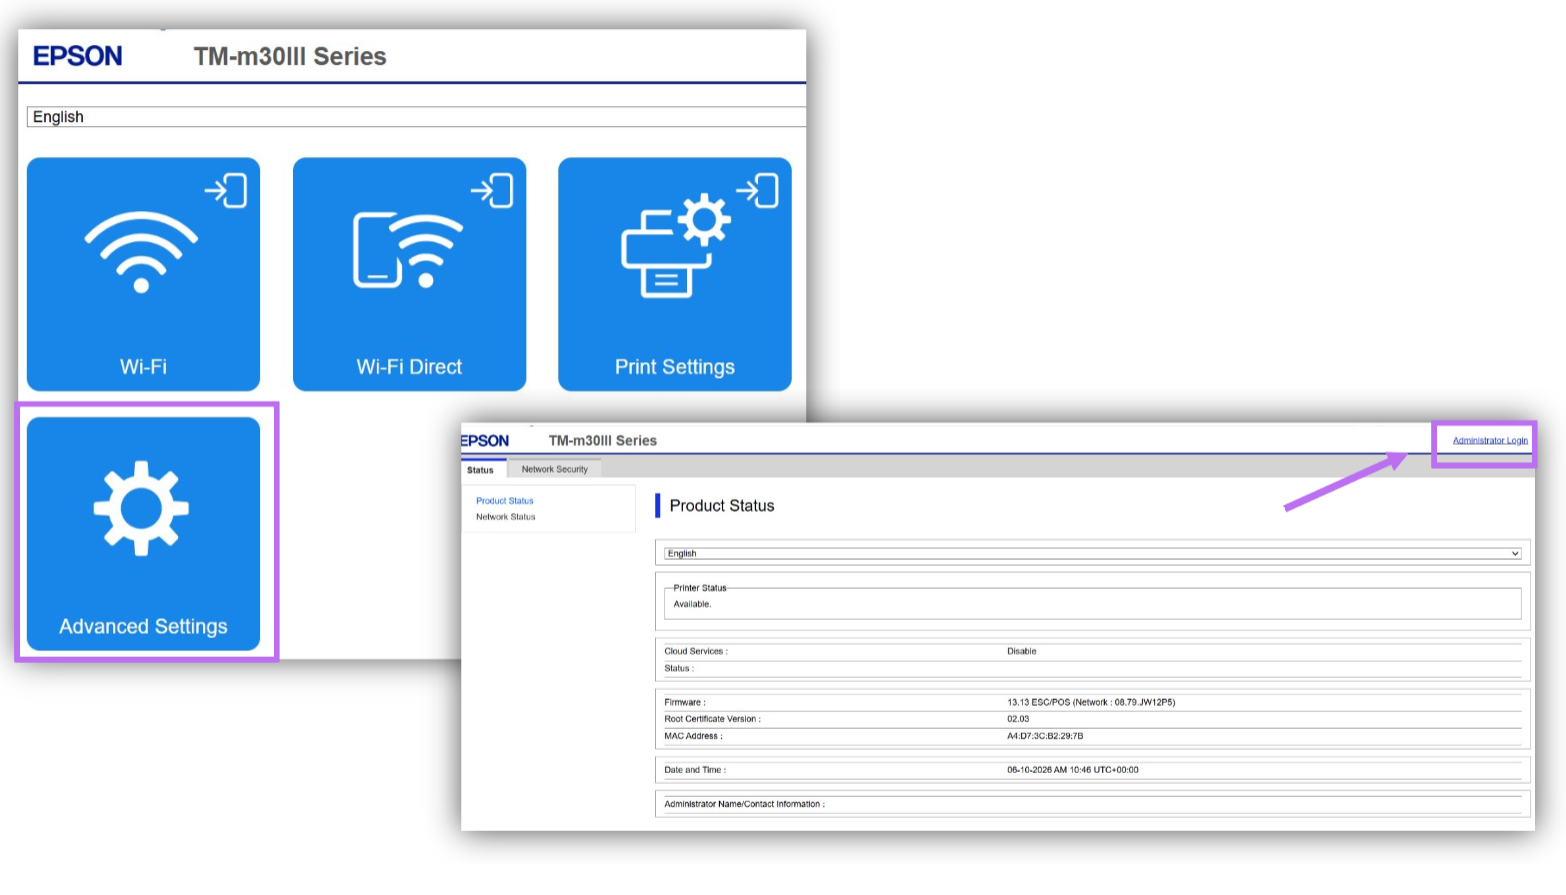Select Network Status in the sidebar
This screenshot has width=1566, height=895.
click(x=506, y=517)
